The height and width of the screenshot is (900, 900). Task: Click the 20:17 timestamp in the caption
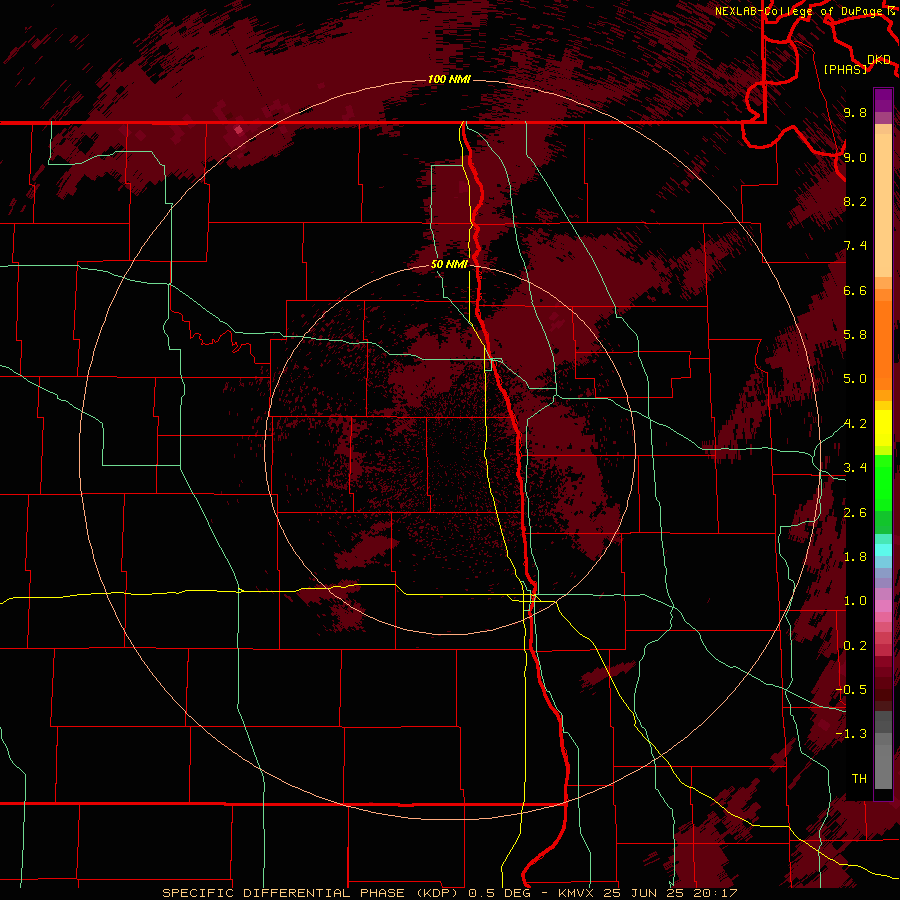click(x=718, y=893)
